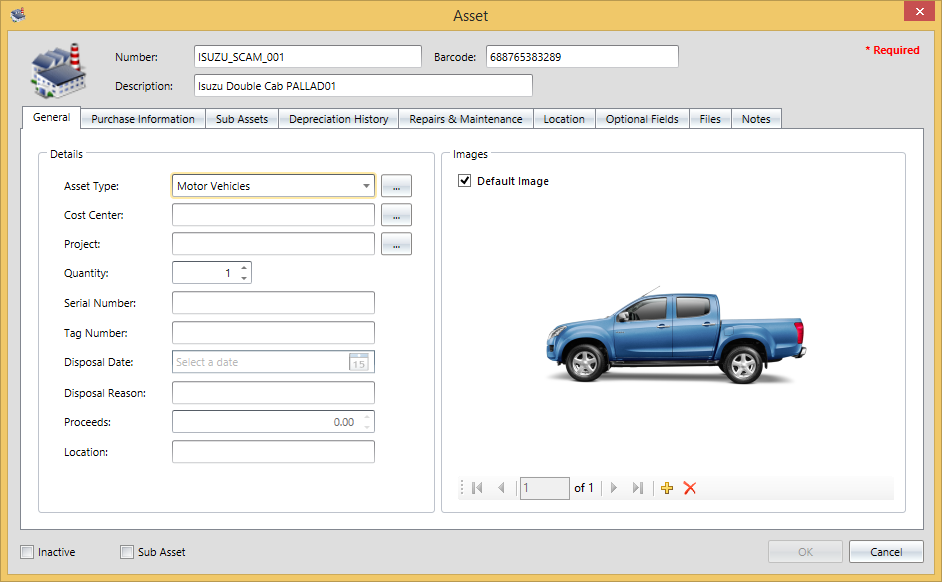
Task: Go to last image in navigator
Action: coord(637,488)
